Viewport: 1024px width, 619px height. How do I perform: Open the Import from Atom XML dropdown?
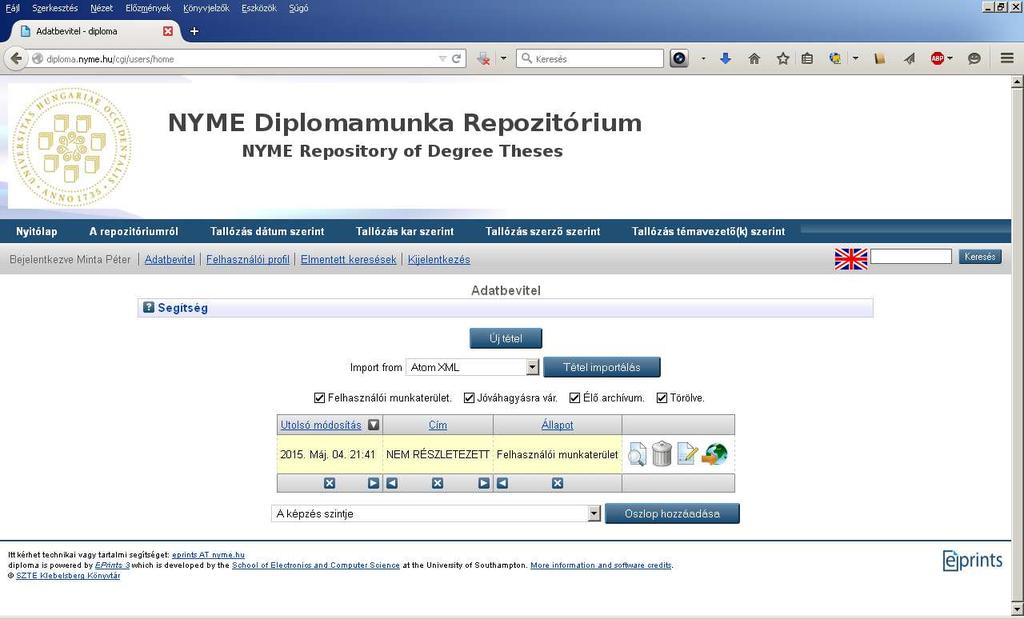(x=472, y=367)
